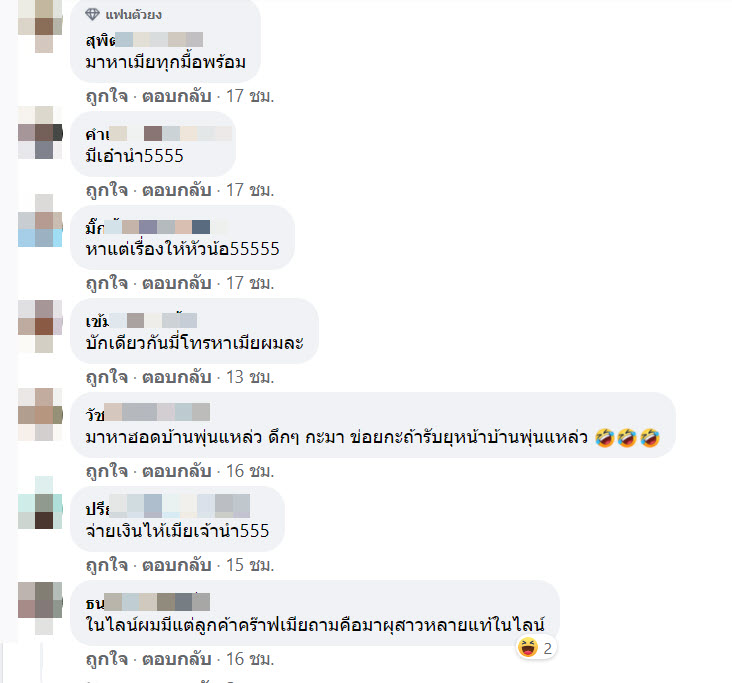Reply to the last comment about ลูกค้า in ไลน์
The width and height of the screenshot is (732, 683).
pos(177,659)
